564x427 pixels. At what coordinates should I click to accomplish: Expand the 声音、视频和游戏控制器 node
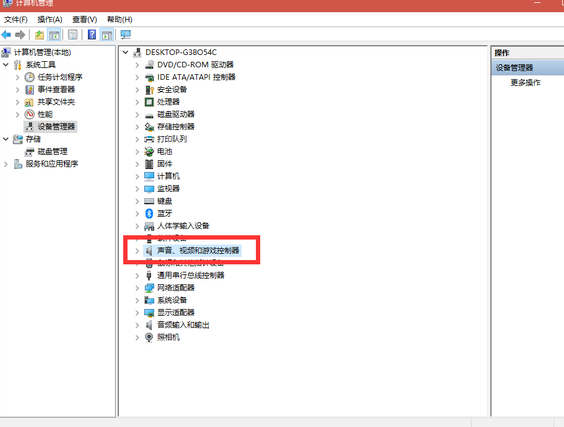(137, 251)
